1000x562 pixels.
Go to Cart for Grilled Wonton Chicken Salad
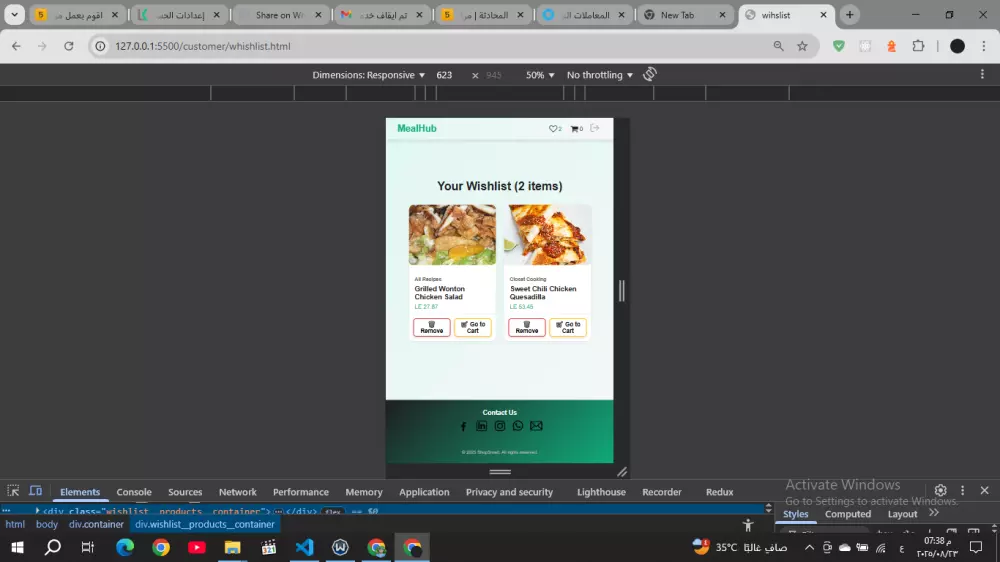473,327
